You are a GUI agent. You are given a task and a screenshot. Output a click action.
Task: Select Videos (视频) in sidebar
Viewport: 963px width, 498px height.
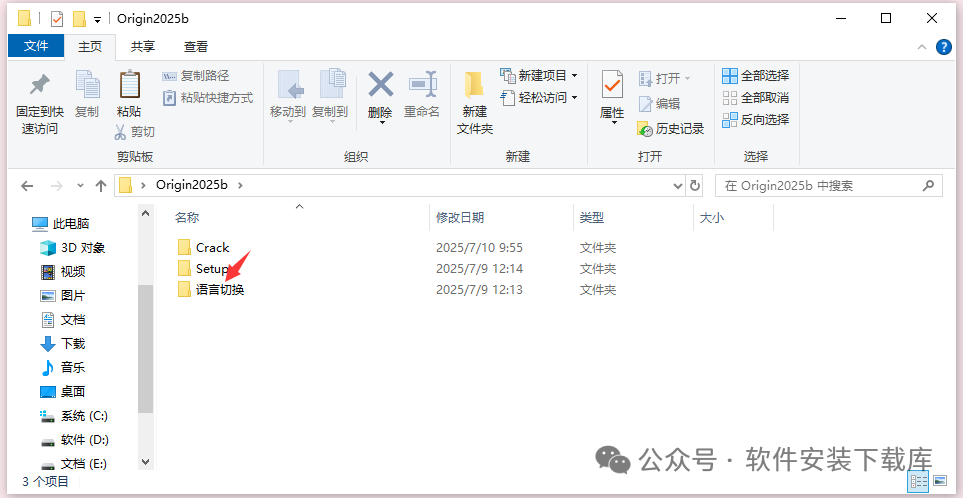(63, 271)
